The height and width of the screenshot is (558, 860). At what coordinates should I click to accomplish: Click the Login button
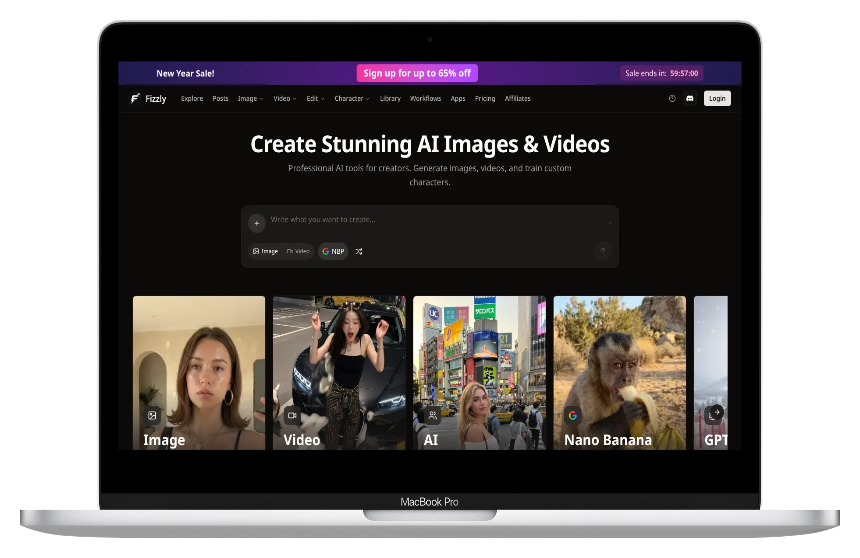(717, 99)
